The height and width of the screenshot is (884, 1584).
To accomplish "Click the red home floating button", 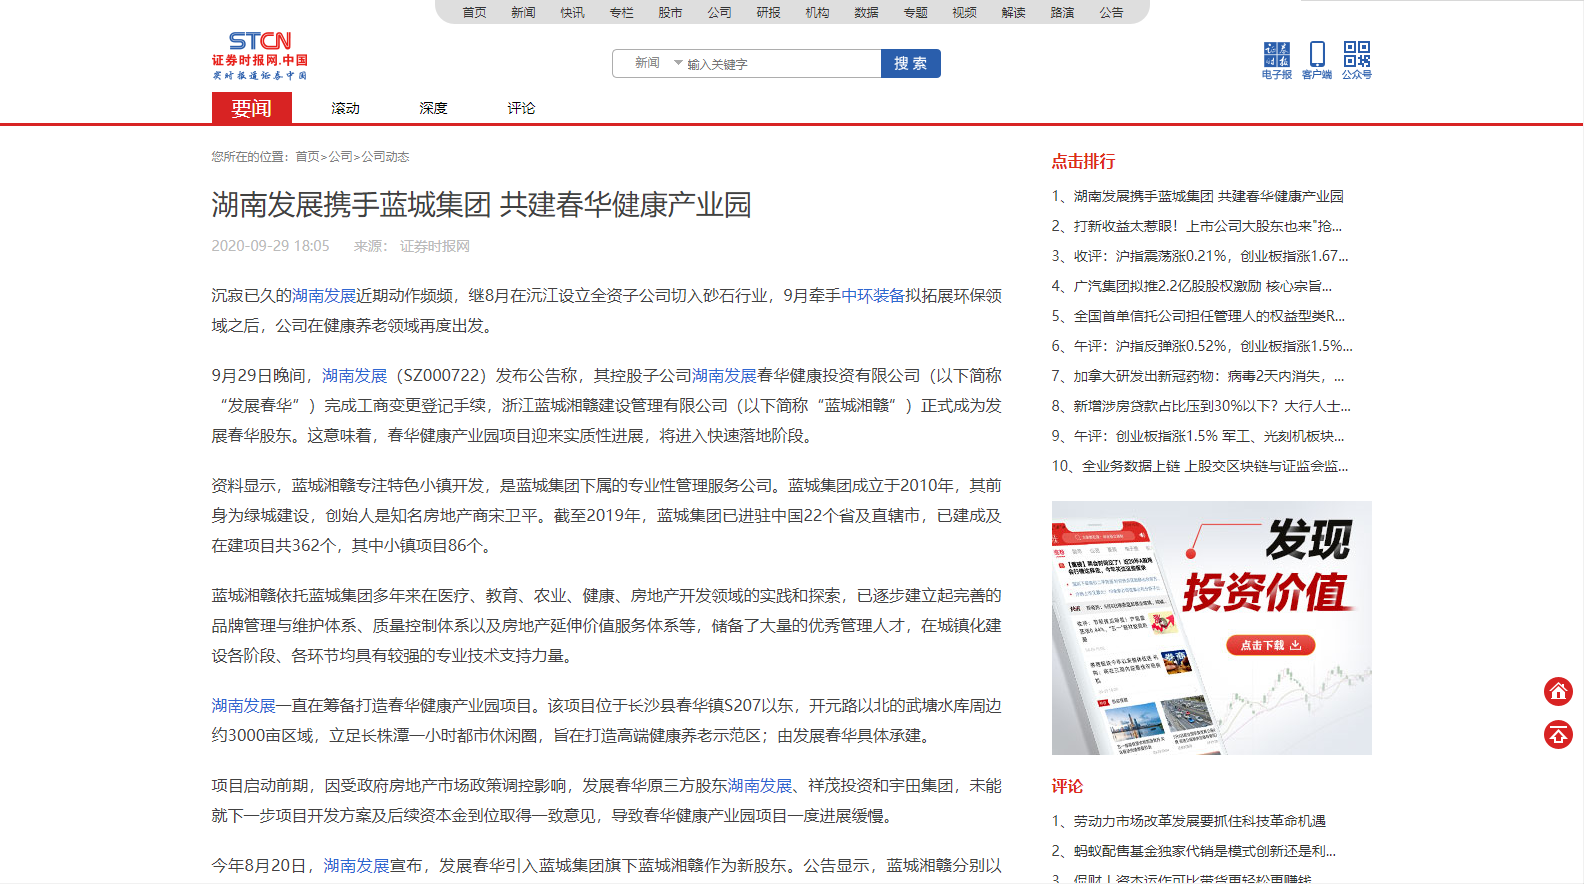I will (x=1558, y=691).
